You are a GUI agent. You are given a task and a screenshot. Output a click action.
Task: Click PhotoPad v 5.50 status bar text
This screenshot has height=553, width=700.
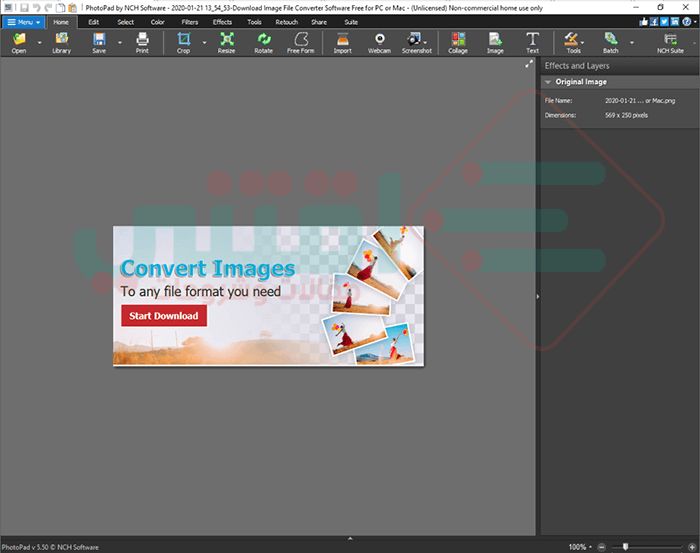point(50,547)
